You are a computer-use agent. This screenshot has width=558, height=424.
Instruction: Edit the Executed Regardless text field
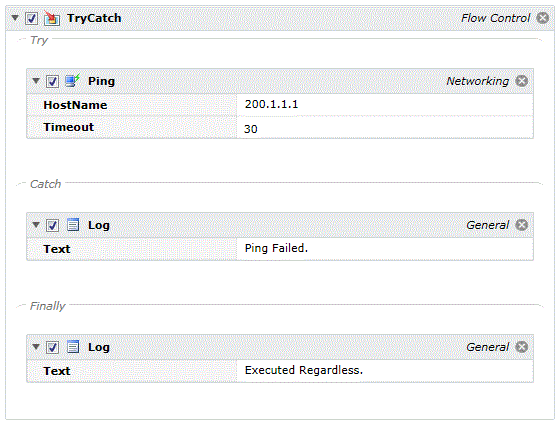click(x=385, y=371)
